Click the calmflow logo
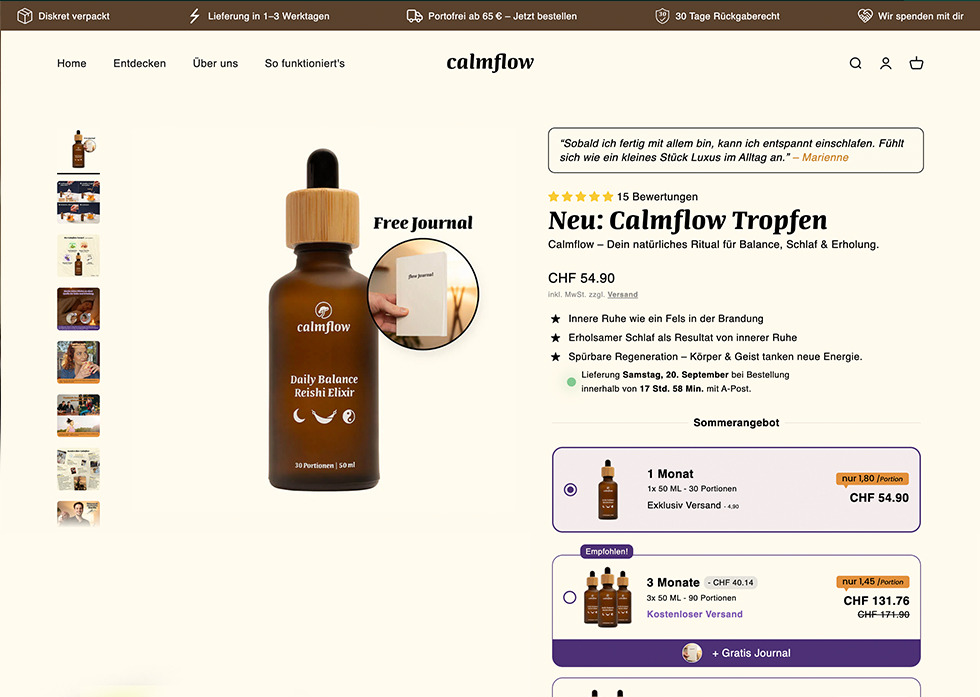 [x=490, y=63]
